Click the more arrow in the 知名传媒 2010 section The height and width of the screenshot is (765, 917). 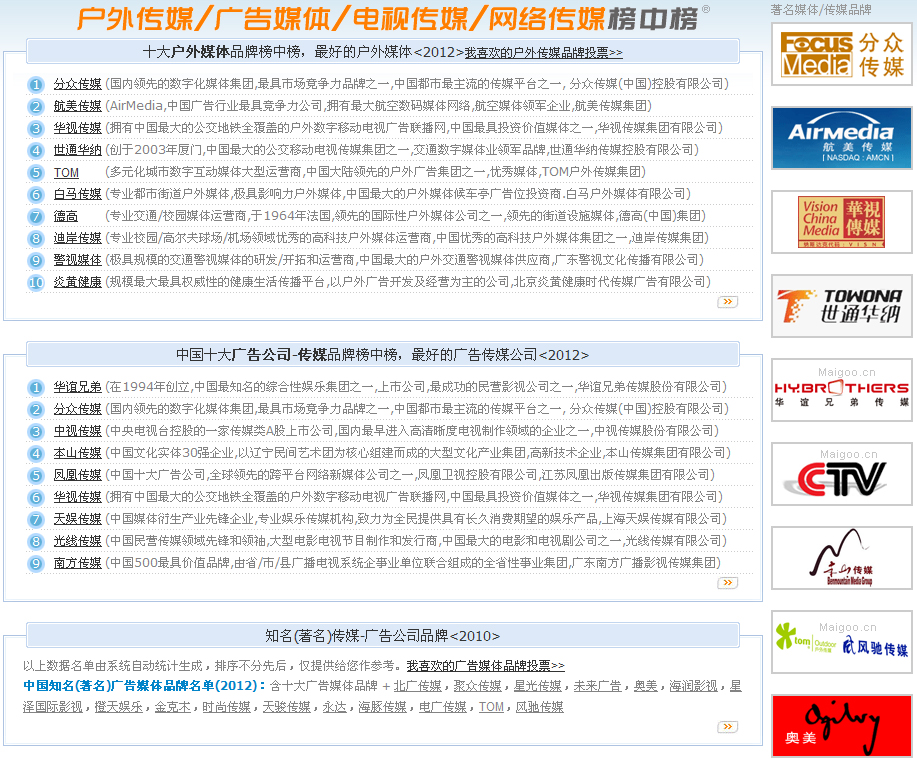(727, 727)
